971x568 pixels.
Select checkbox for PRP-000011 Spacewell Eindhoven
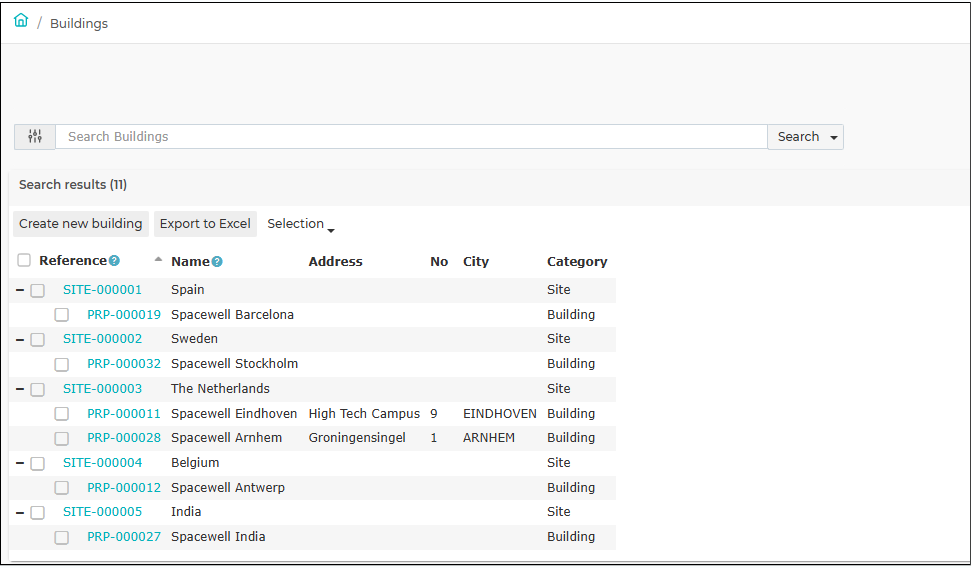[x=61, y=414]
